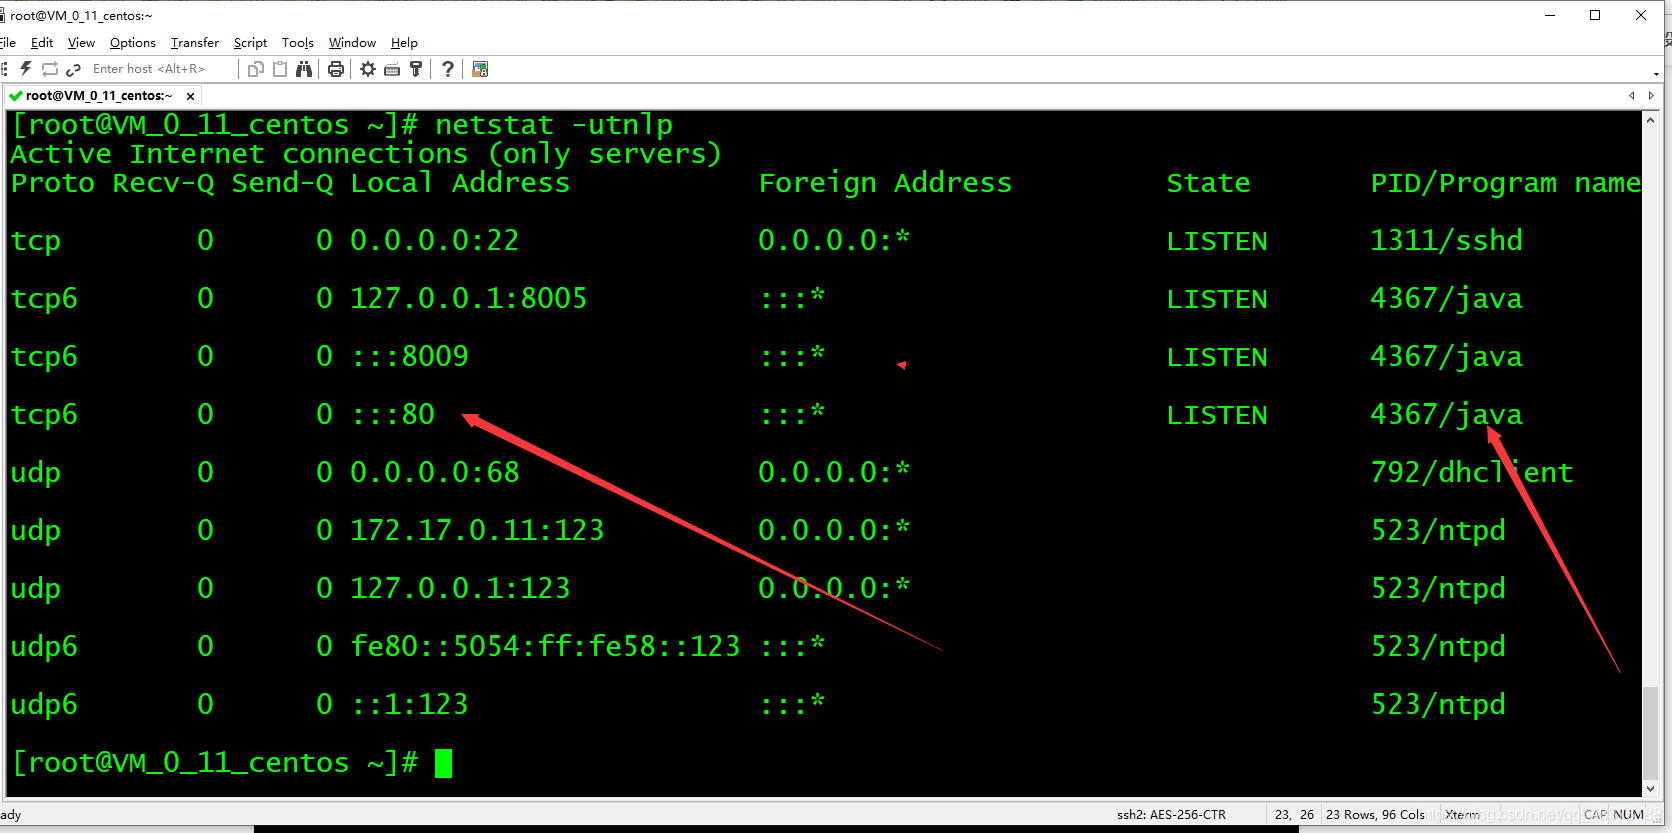
Task: Click the text '127.0.0.1:8005'
Action: pyautogui.click(x=468, y=299)
